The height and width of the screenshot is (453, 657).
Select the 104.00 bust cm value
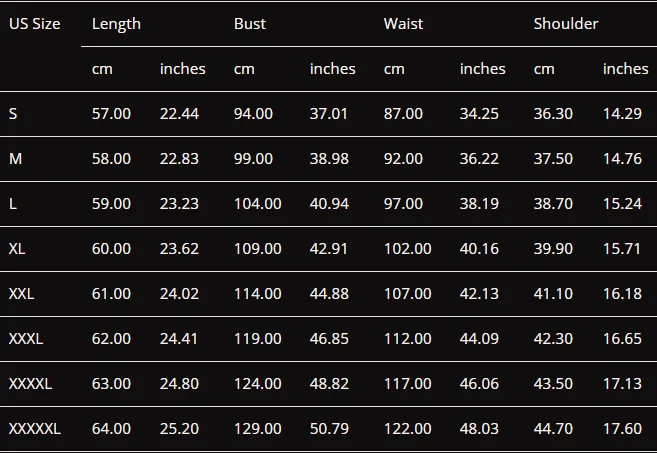click(257, 204)
